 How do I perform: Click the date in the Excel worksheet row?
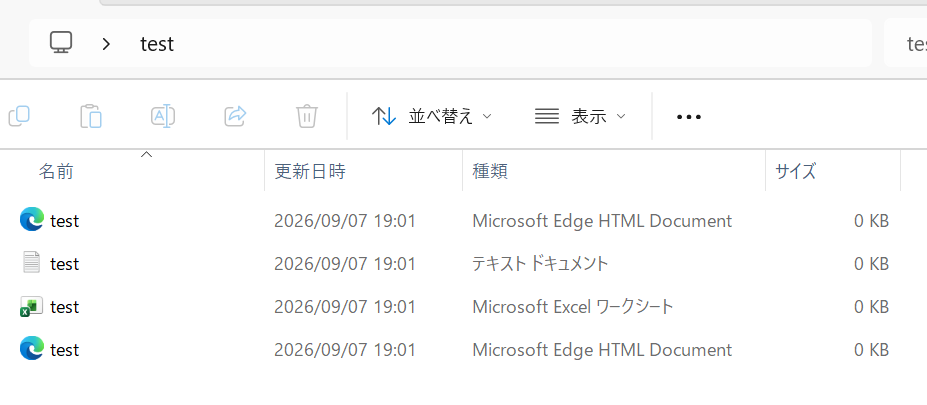(x=345, y=307)
